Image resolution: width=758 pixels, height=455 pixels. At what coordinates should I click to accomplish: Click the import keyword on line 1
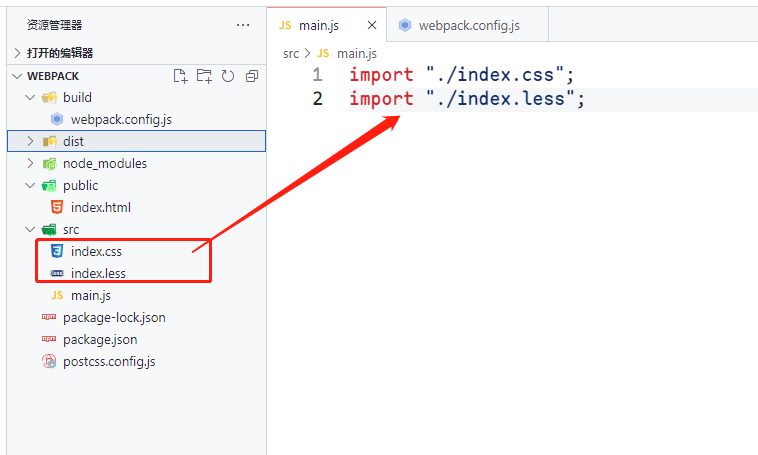click(x=381, y=74)
